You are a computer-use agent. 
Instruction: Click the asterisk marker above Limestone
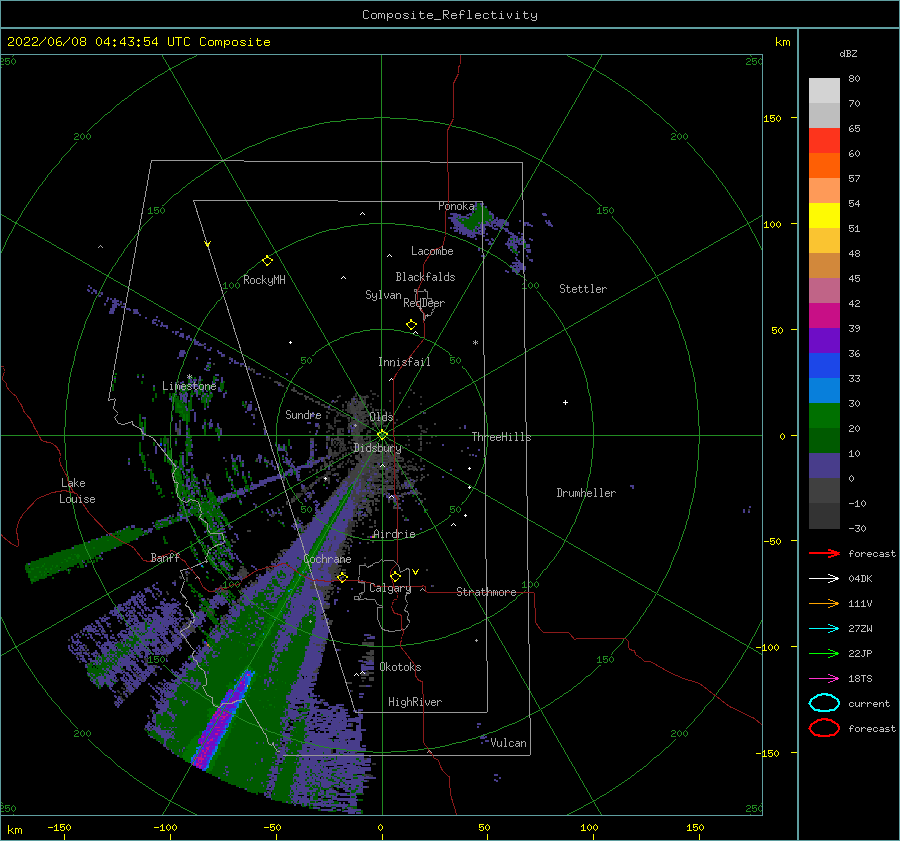189,378
